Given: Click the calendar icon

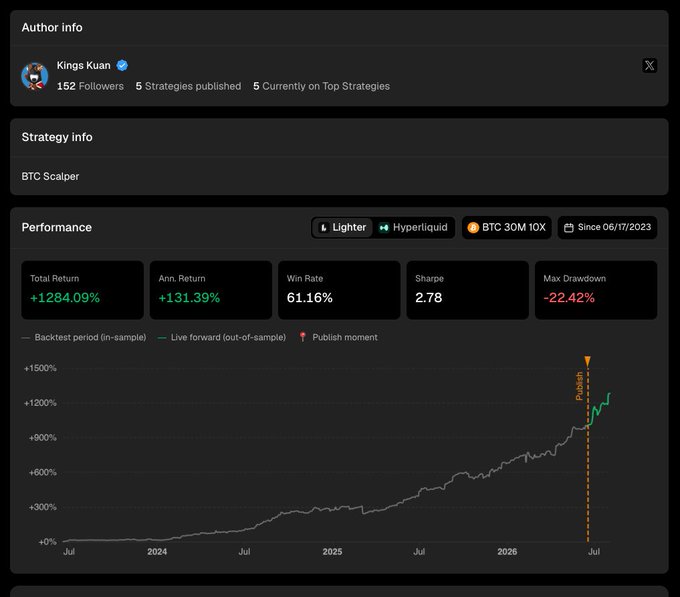Looking at the screenshot, I should click(569, 228).
